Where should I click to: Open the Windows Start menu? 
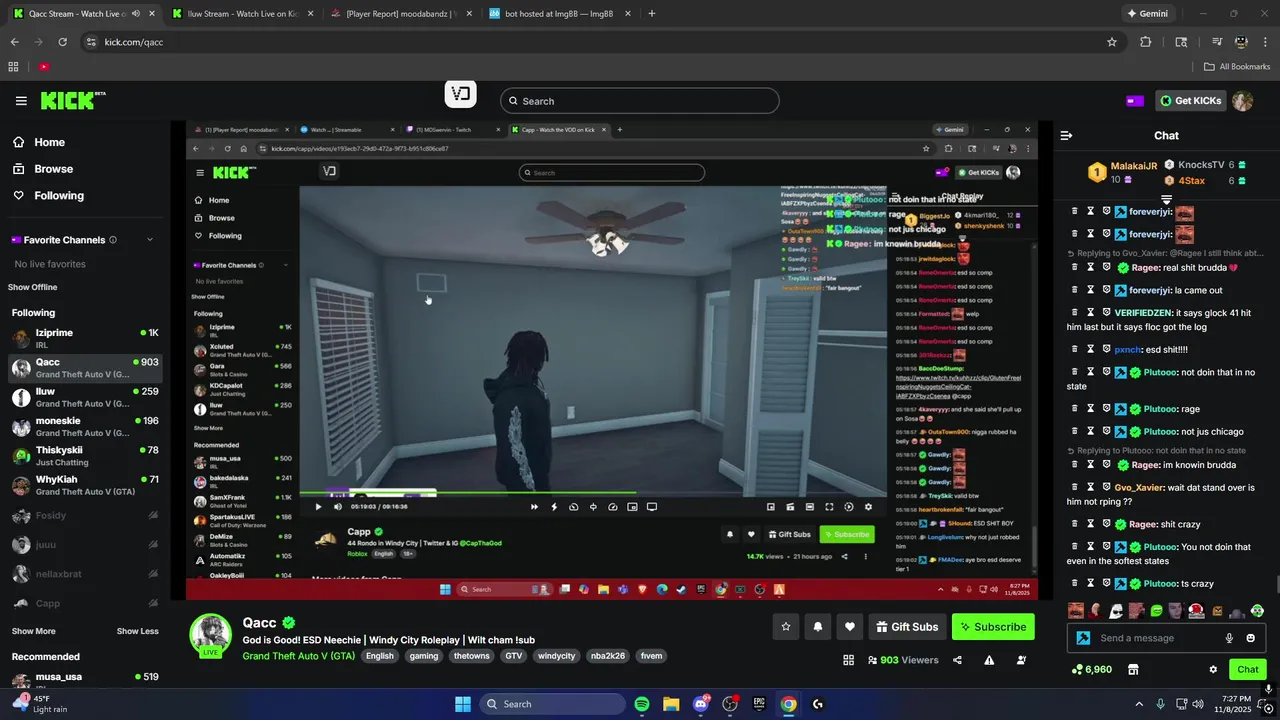[x=463, y=704]
